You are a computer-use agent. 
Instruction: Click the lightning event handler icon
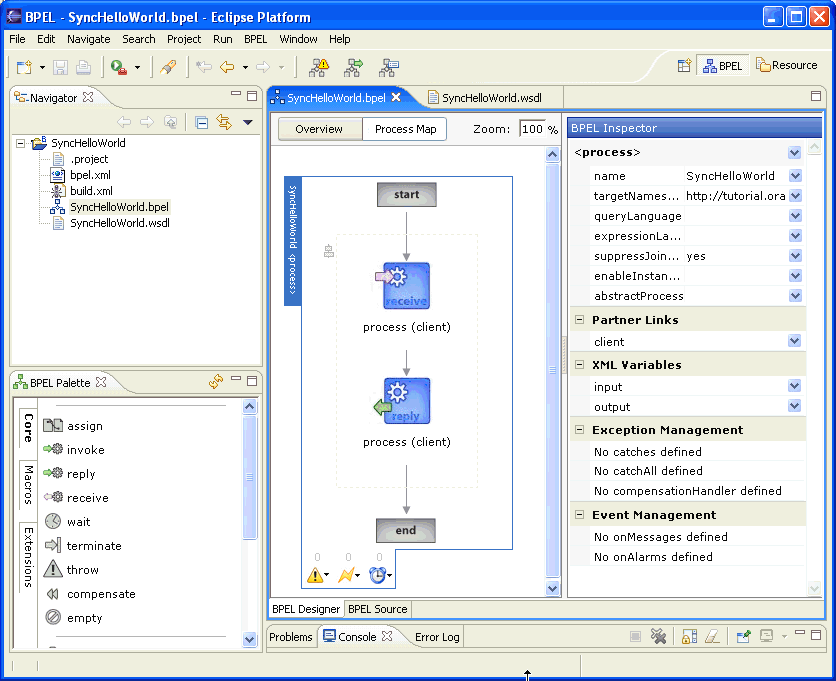pos(346,575)
